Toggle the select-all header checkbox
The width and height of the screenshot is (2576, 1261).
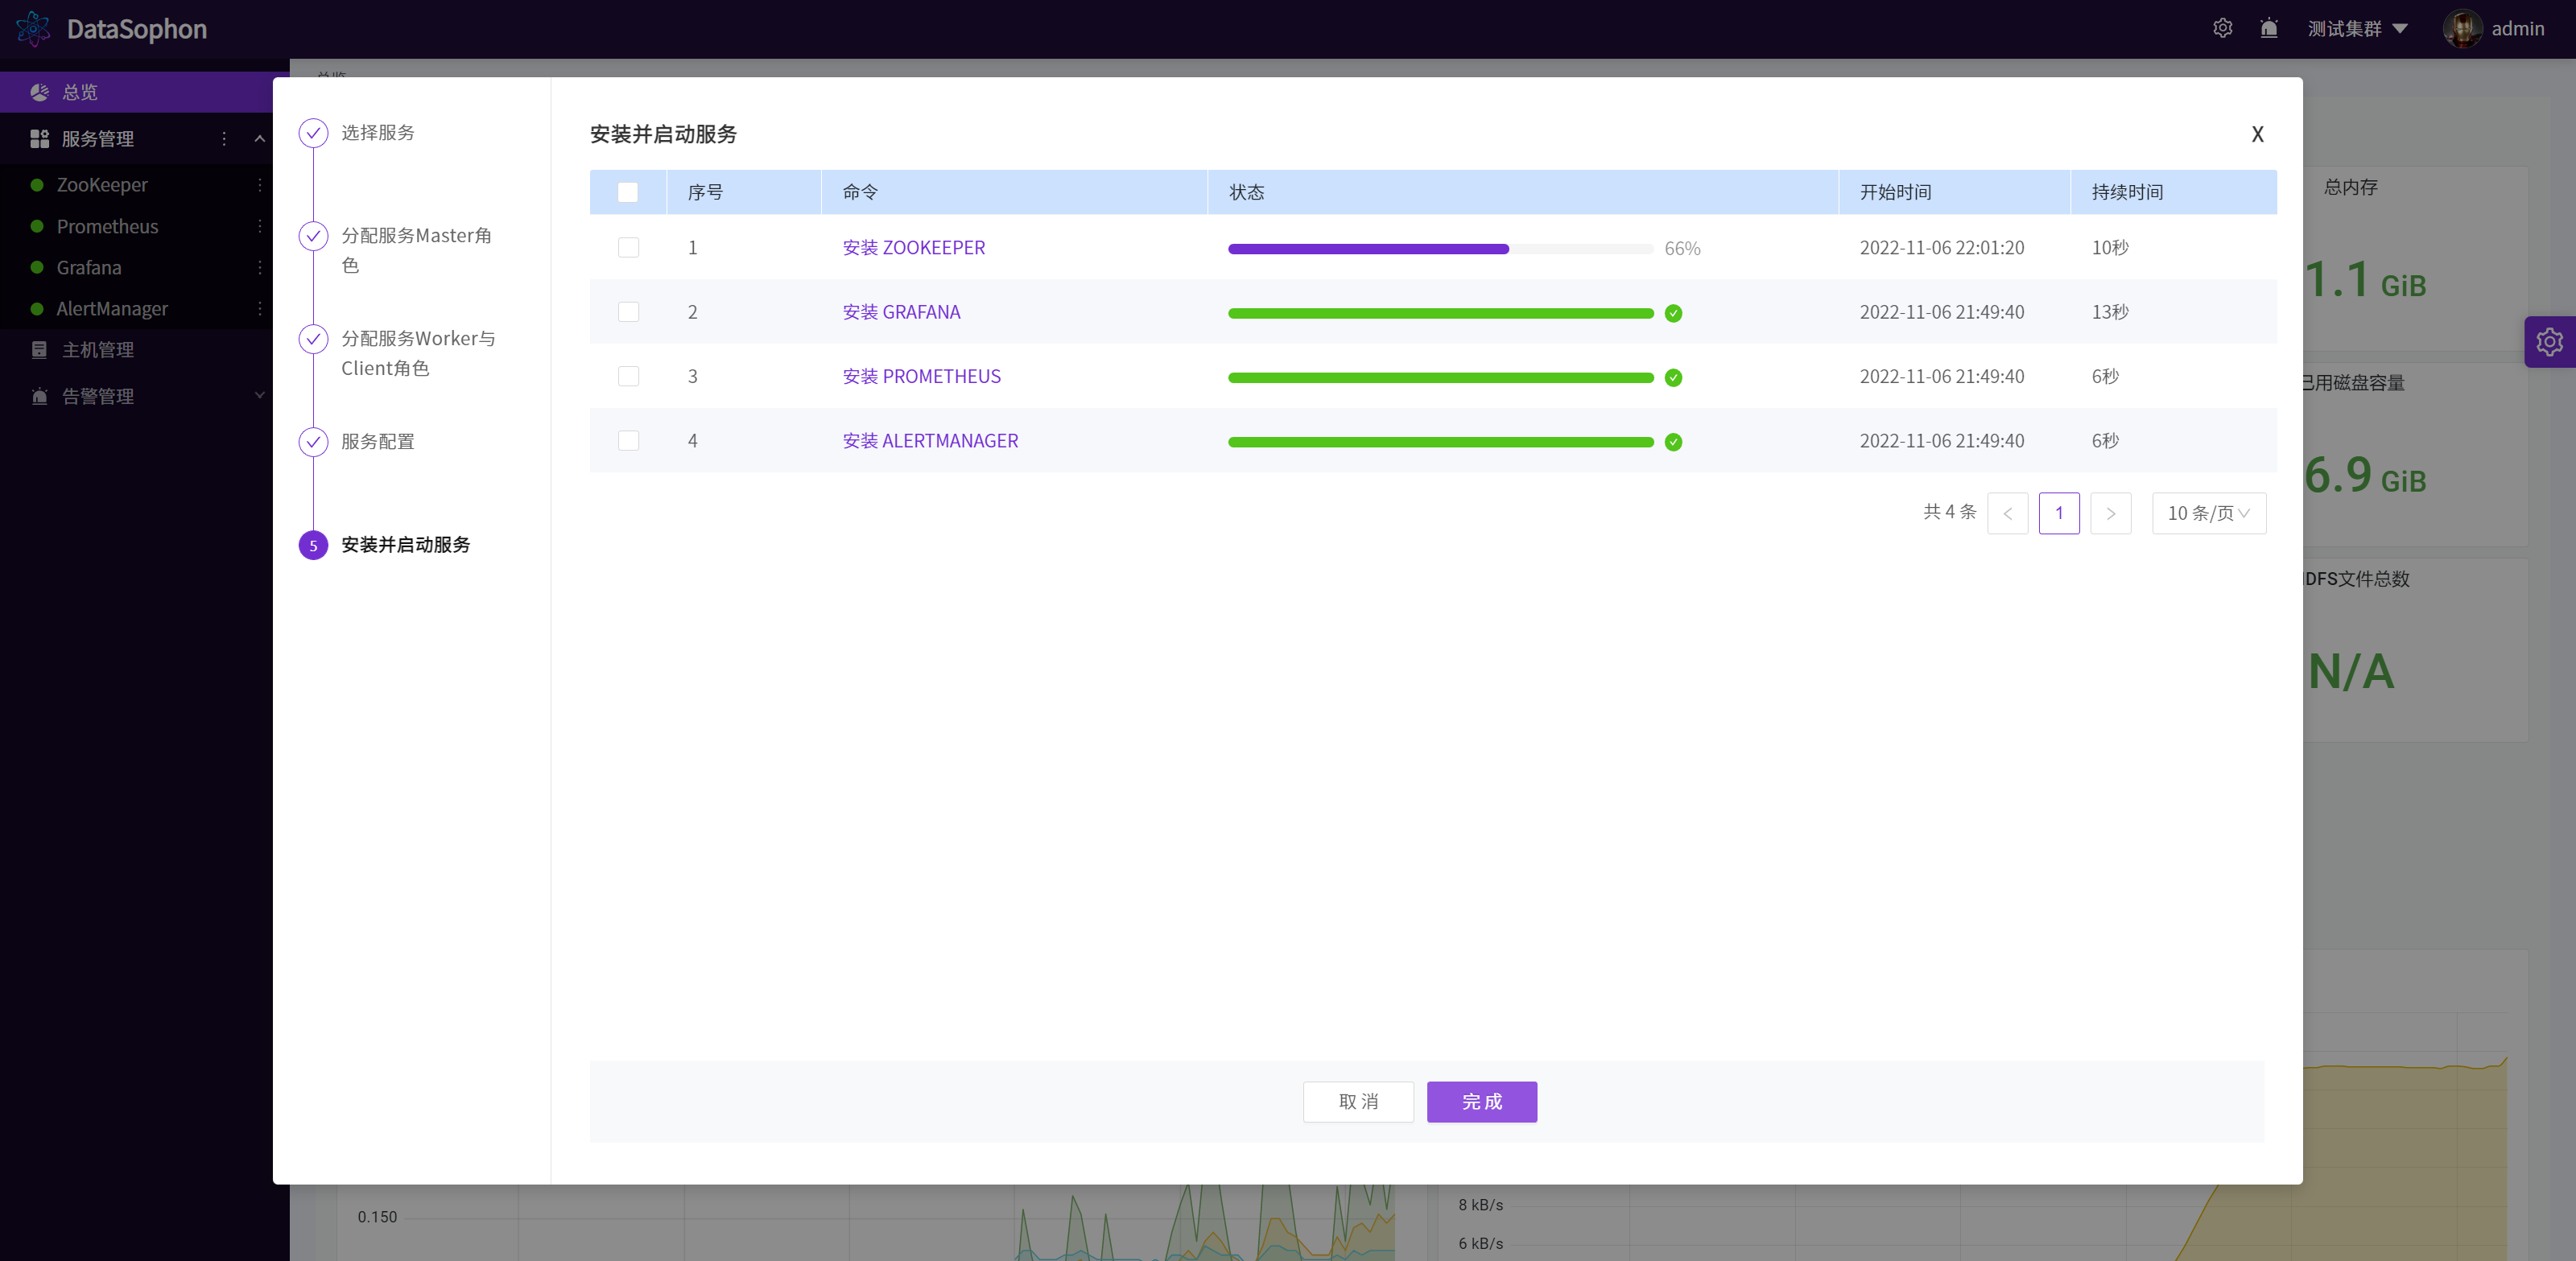click(628, 192)
